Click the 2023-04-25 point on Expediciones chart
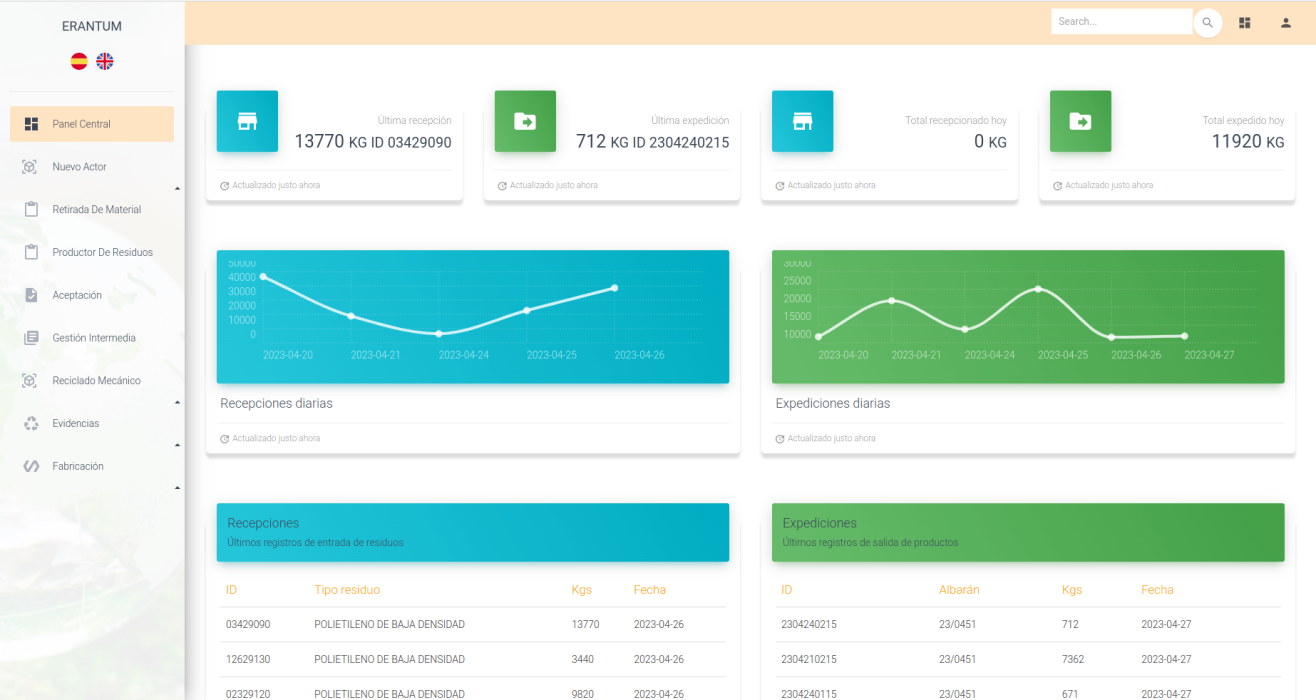Image resolution: width=1316 pixels, height=700 pixels. click(1038, 289)
